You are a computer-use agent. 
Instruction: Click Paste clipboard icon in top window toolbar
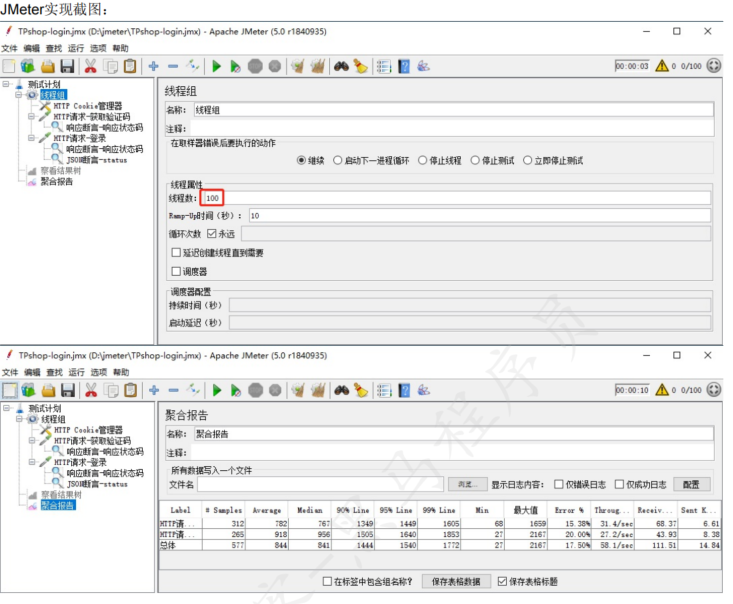pos(130,66)
